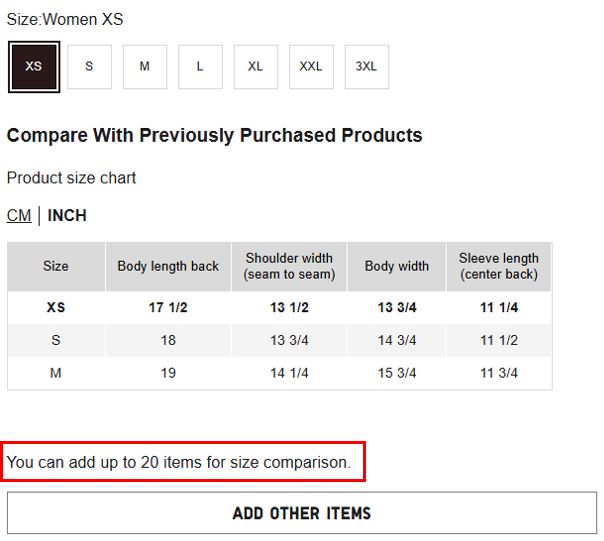Click the XS row in size chart

56,308
